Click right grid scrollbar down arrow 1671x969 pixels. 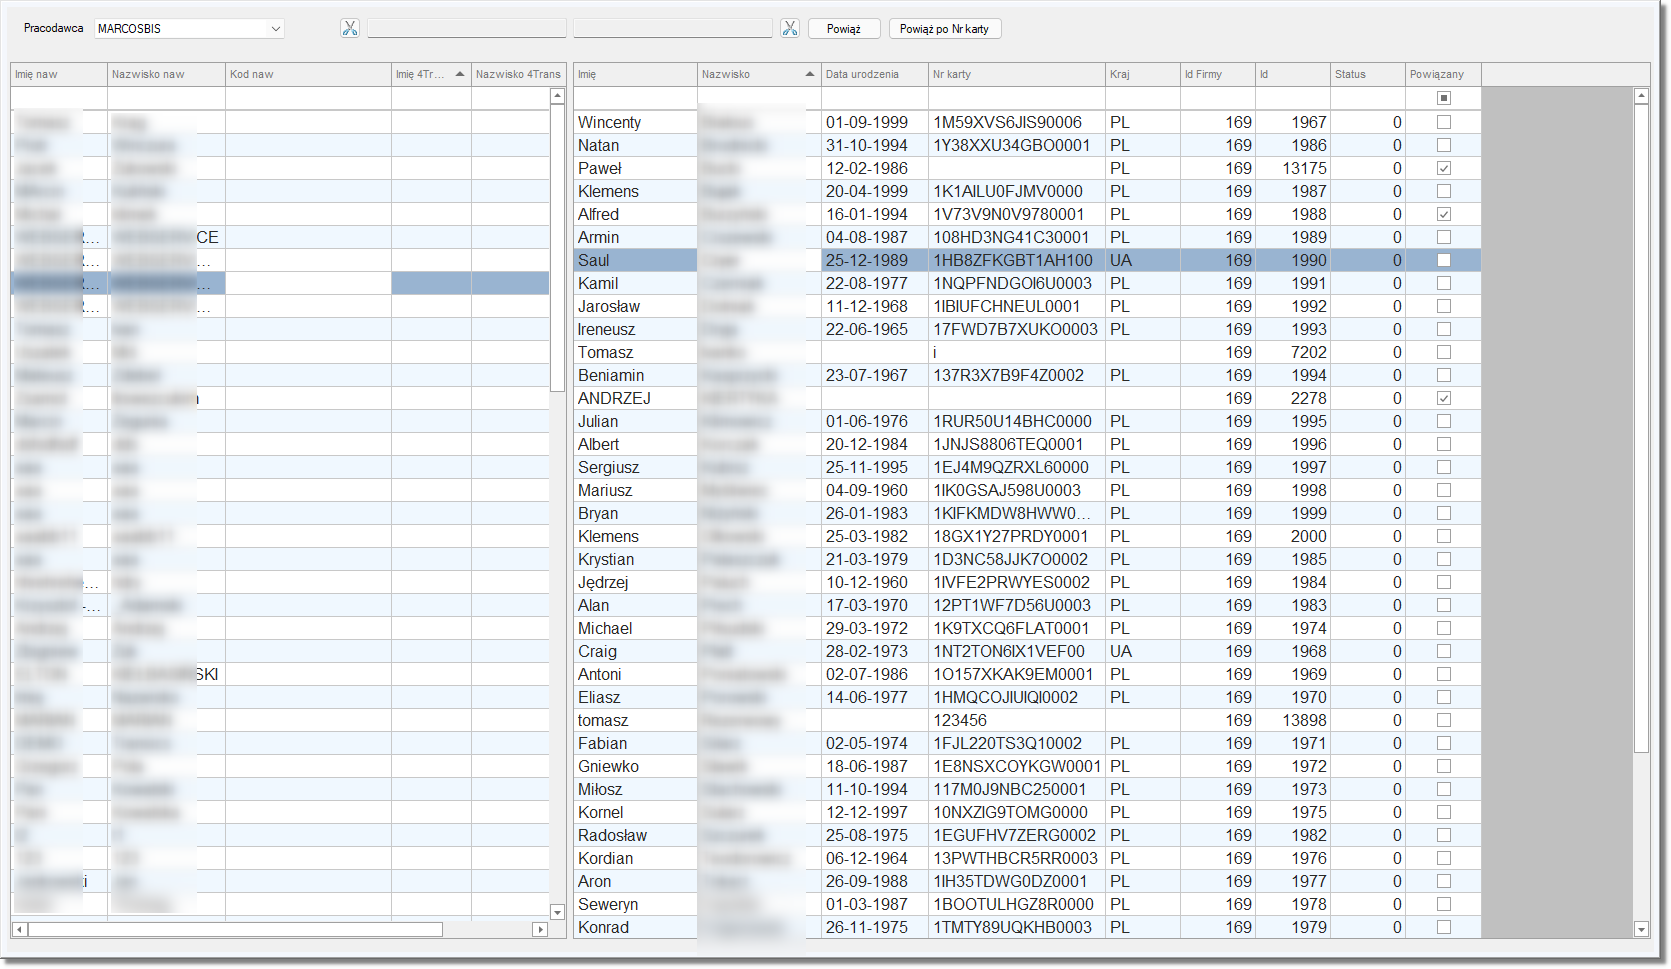tap(1641, 929)
